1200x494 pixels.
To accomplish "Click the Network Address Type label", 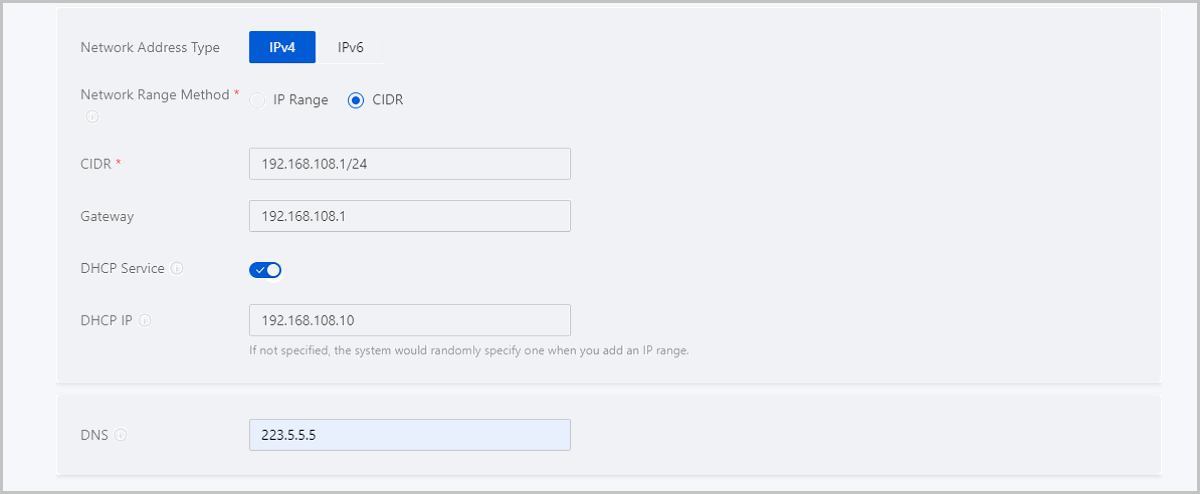I will coord(150,48).
